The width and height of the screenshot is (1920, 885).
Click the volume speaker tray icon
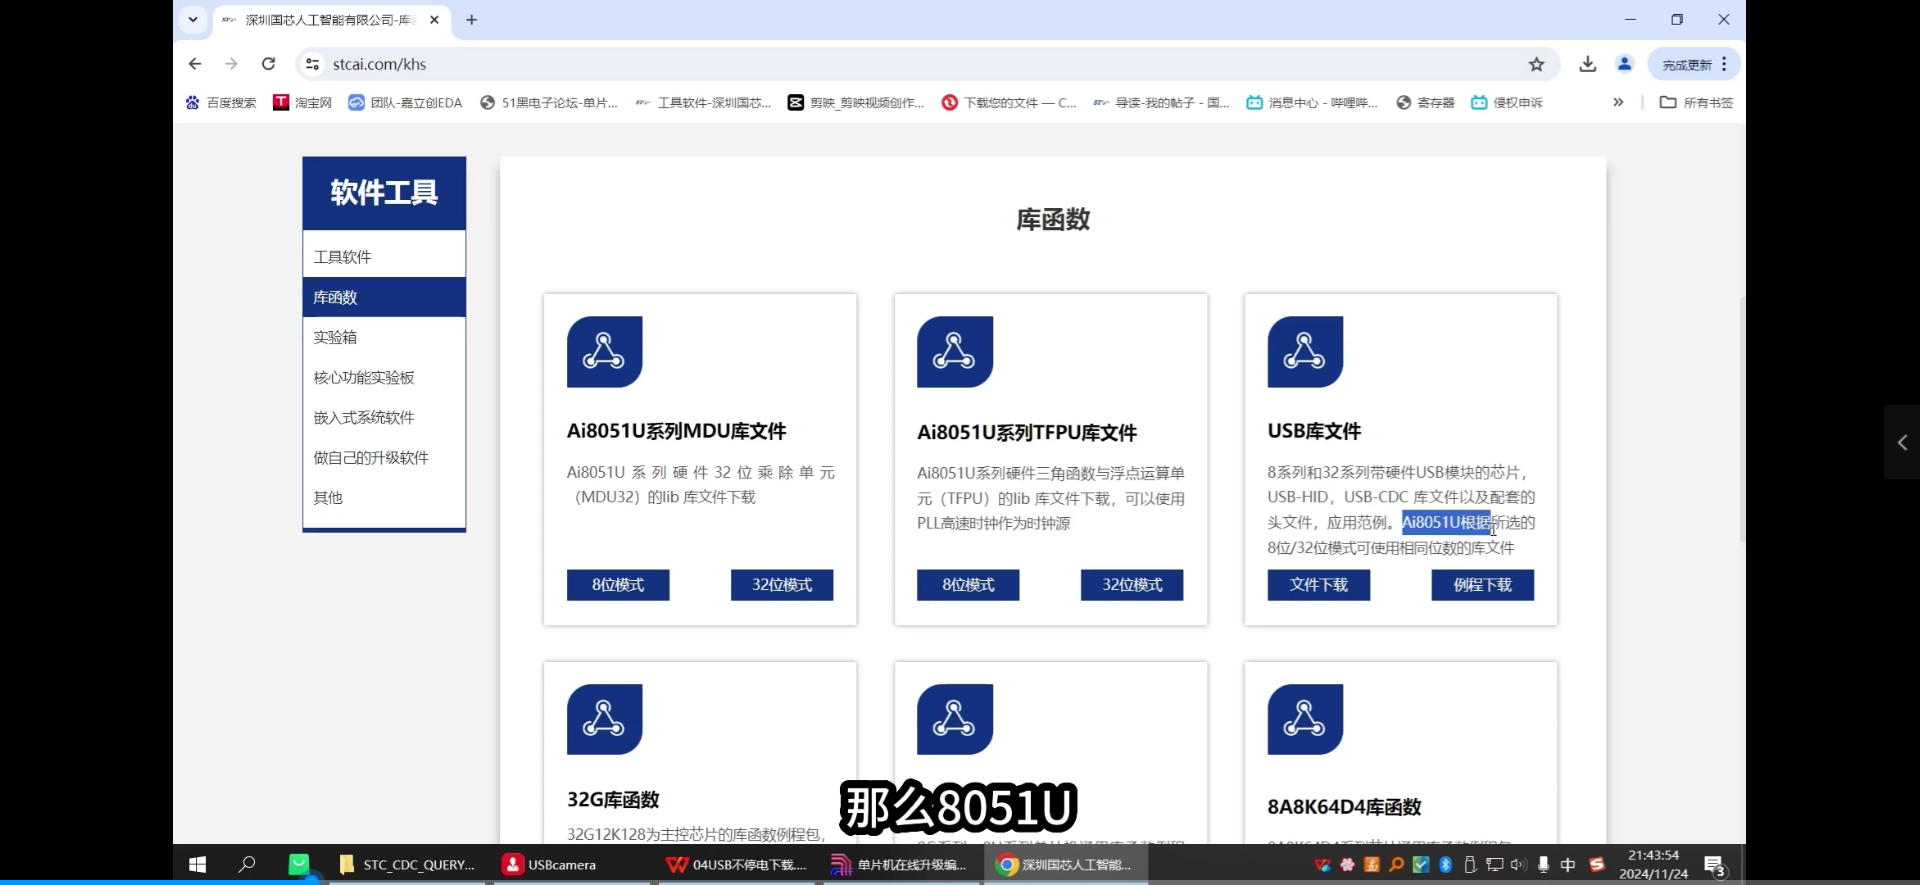(x=1518, y=864)
